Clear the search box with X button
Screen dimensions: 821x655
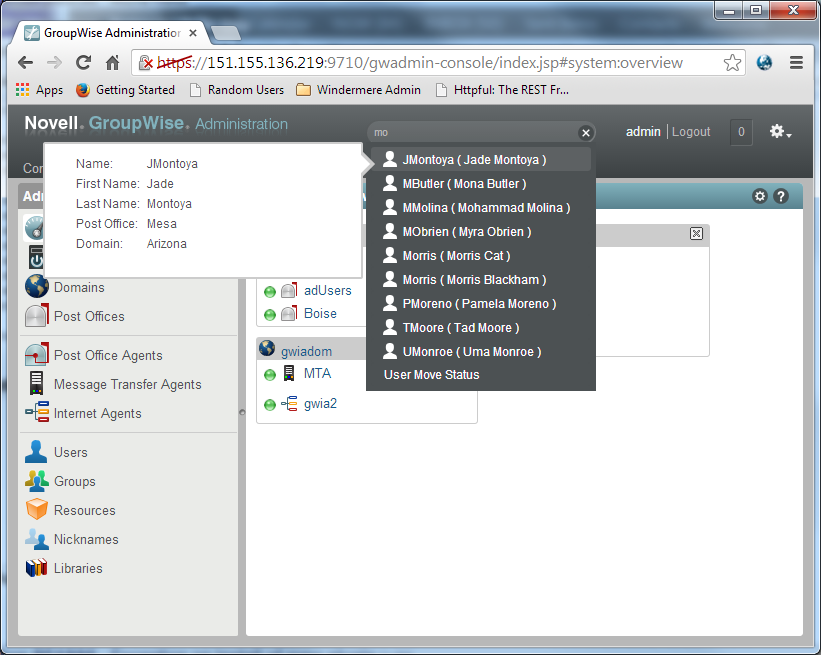(586, 133)
